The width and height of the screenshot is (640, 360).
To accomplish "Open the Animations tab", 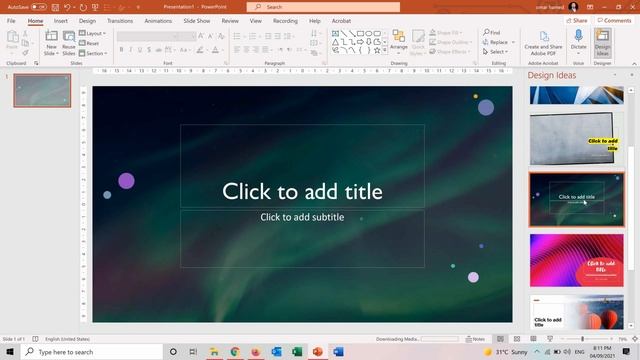I will (158, 20).
